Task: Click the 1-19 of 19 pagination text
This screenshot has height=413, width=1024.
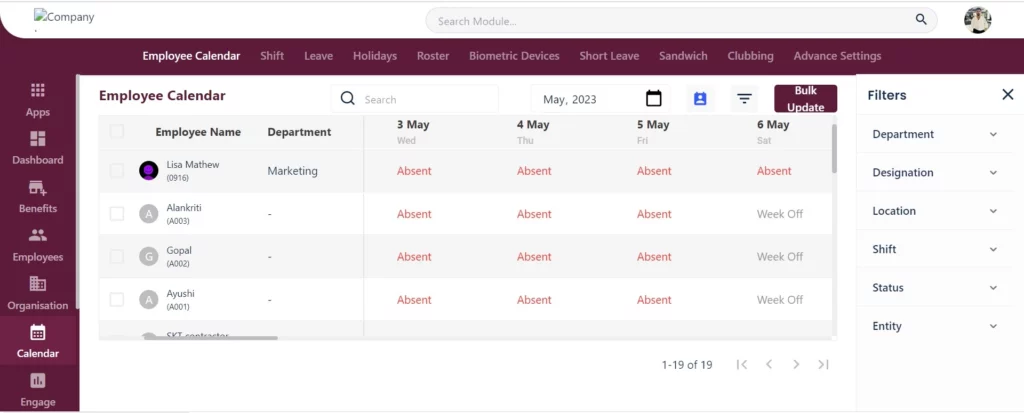Action: (x=686, y=365)
